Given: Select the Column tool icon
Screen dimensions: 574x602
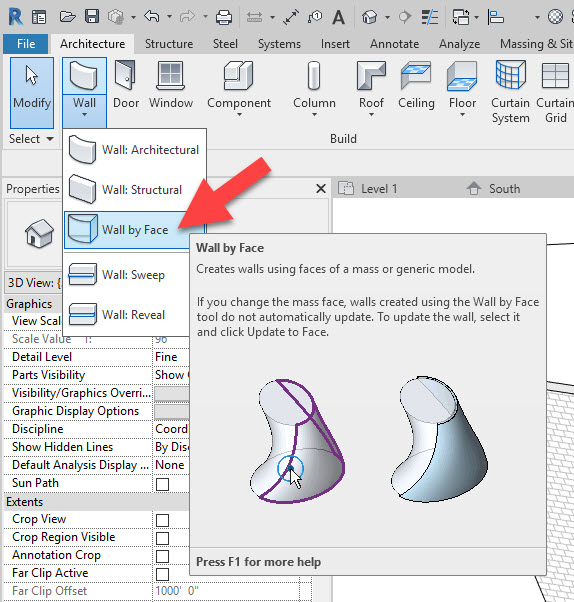Looking at the screenshot, I should (314, 76).
